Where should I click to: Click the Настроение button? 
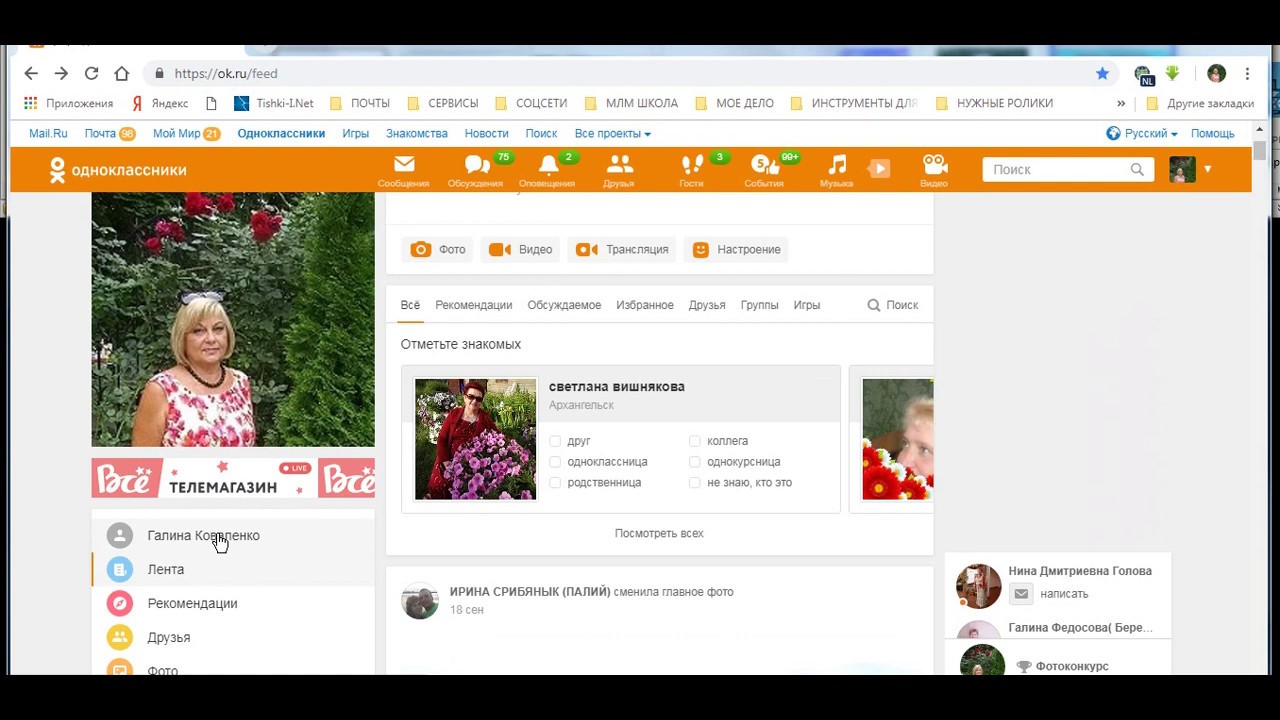pyautogui.click(x=736, y=249)
